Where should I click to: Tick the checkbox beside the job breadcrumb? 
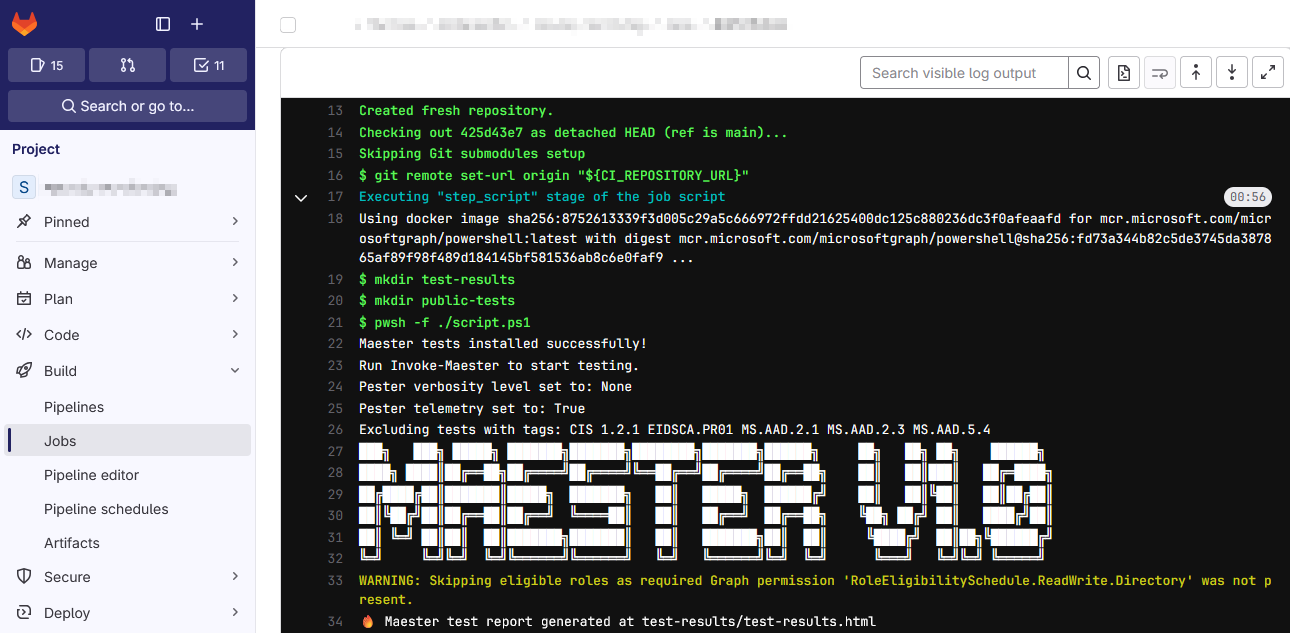[288, 25]
